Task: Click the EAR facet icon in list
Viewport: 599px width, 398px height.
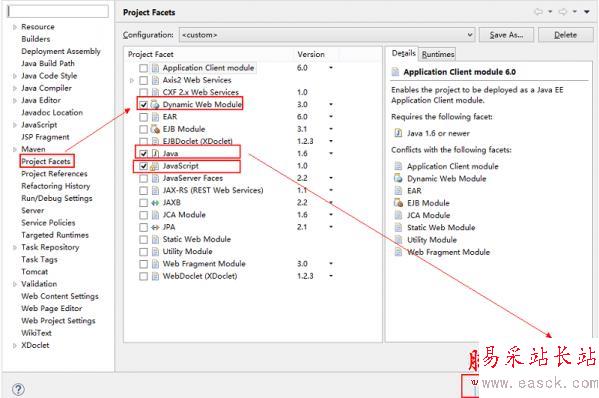Action: coord(155,117)
